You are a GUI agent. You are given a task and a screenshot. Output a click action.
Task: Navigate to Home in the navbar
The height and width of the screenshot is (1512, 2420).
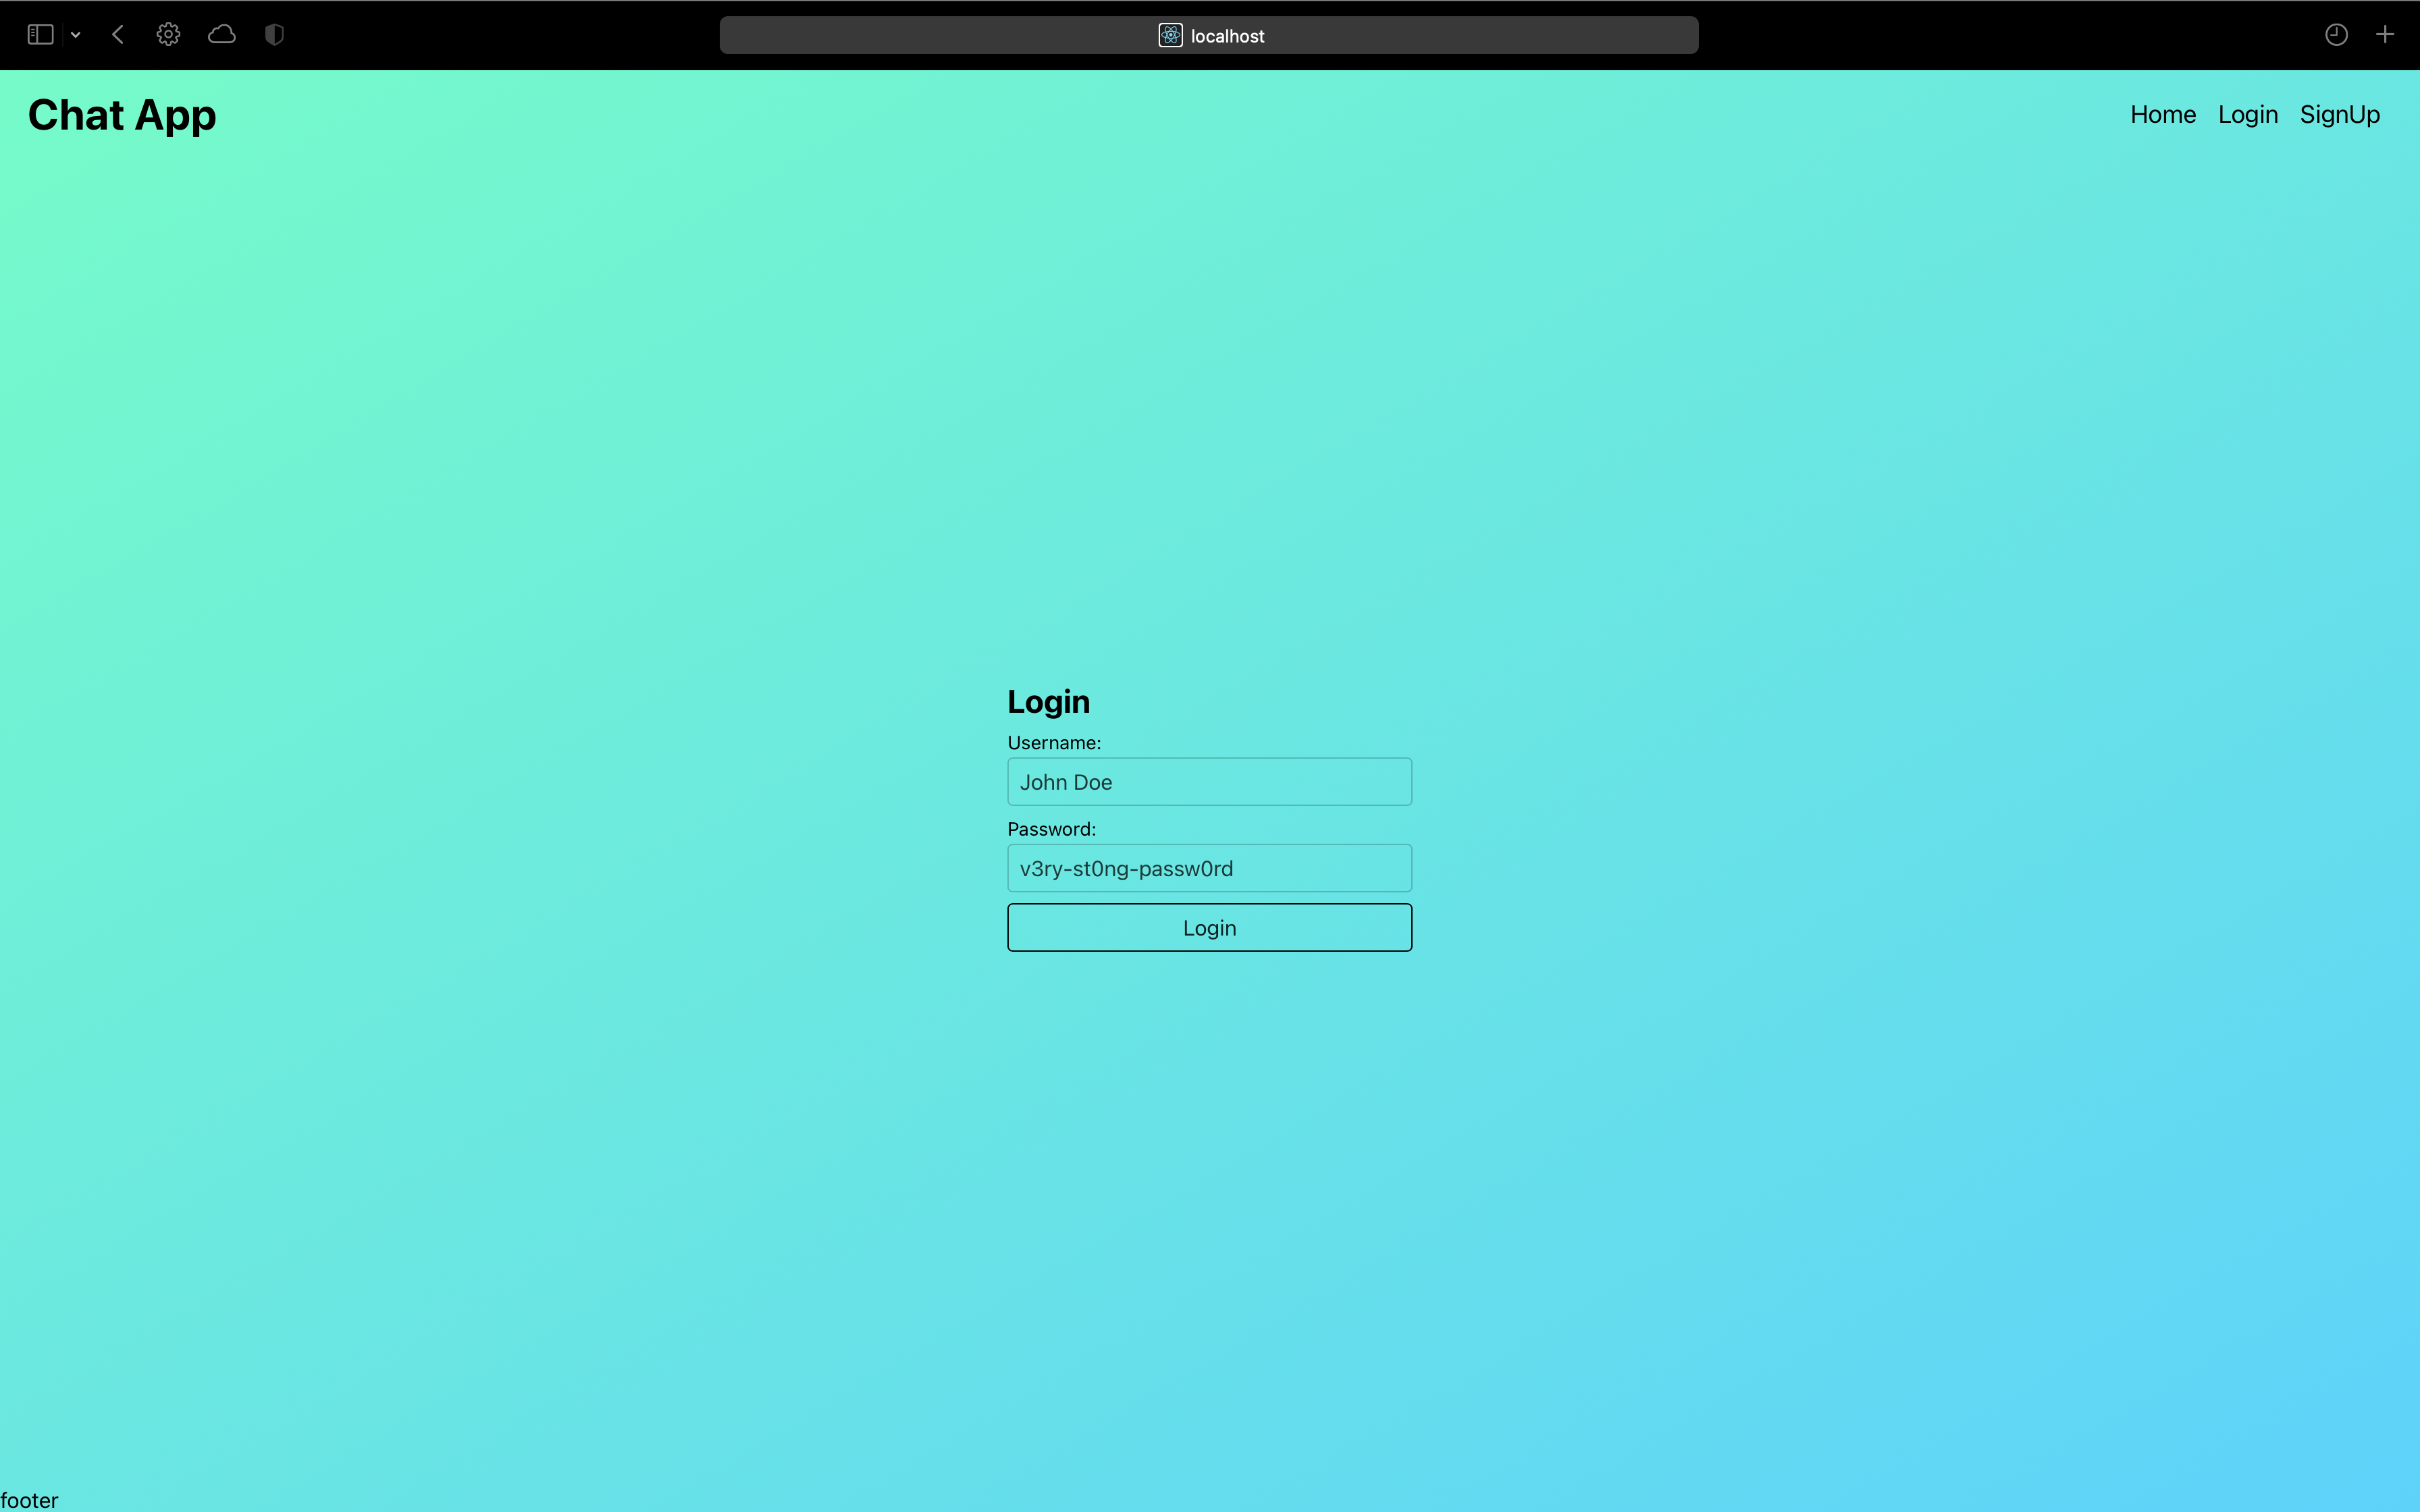pyautogui.click(x=2163, y=115)
